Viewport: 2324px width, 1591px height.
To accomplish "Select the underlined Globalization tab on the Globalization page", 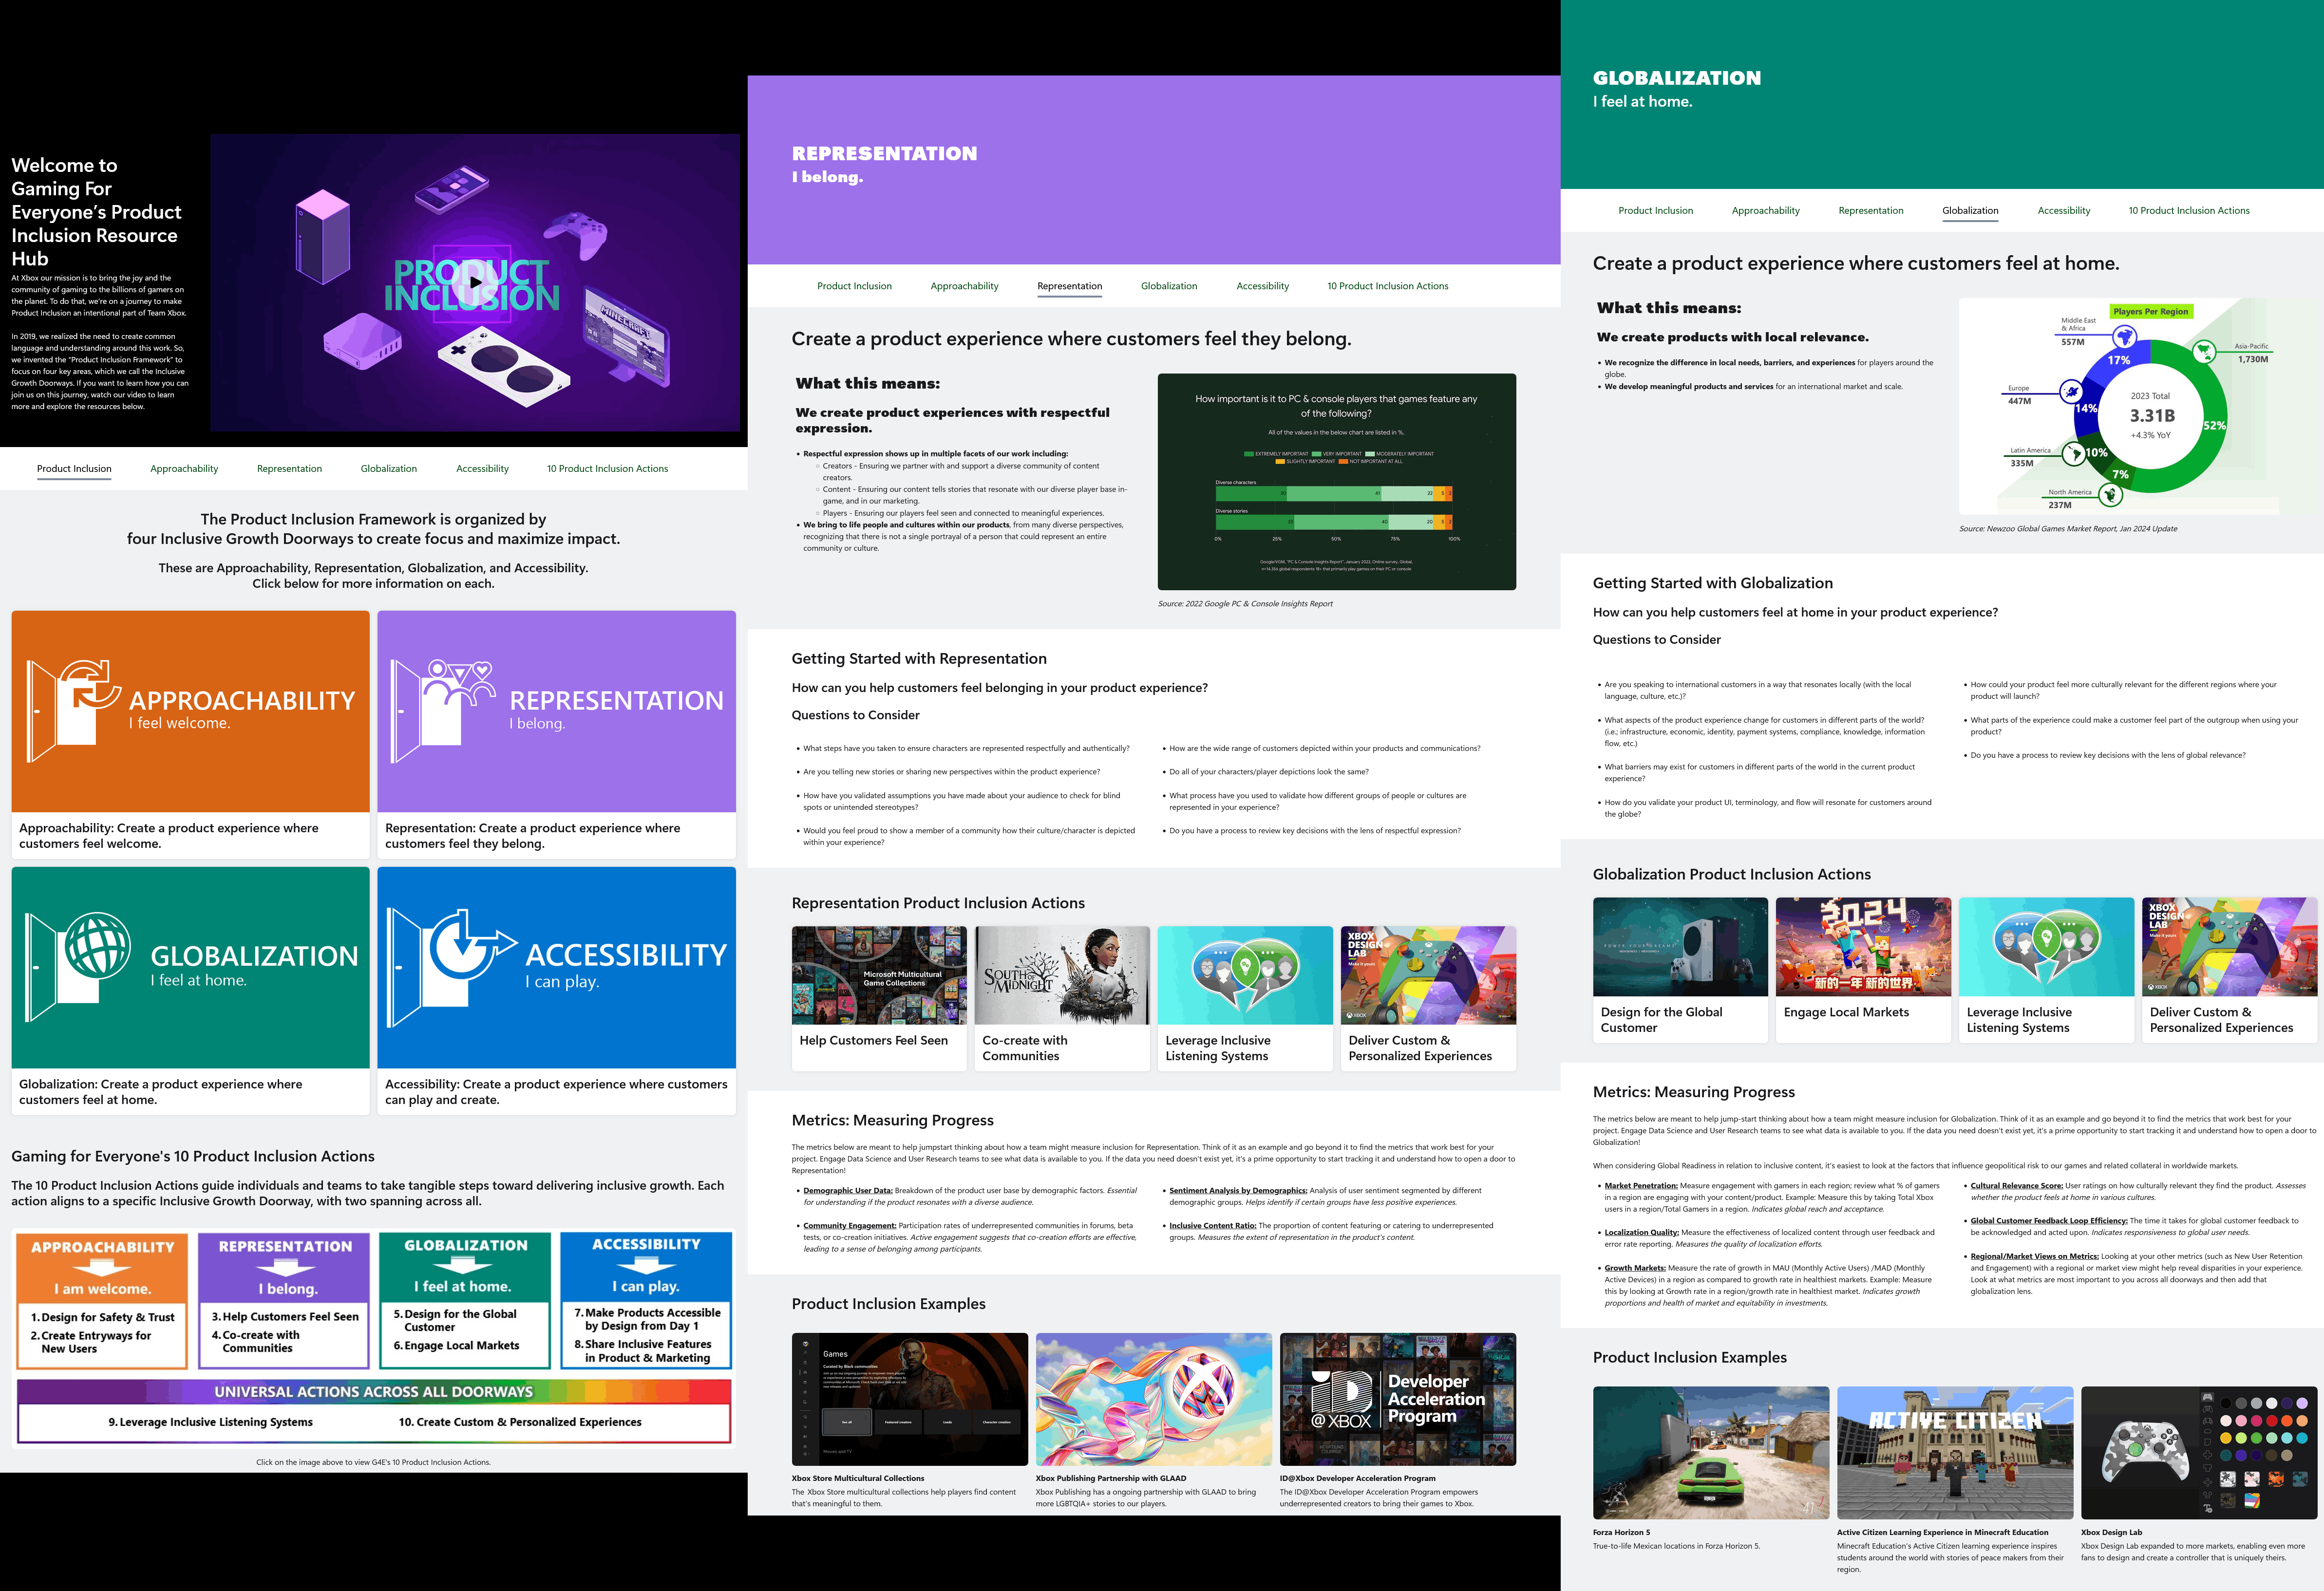I will click(1970, 211).
